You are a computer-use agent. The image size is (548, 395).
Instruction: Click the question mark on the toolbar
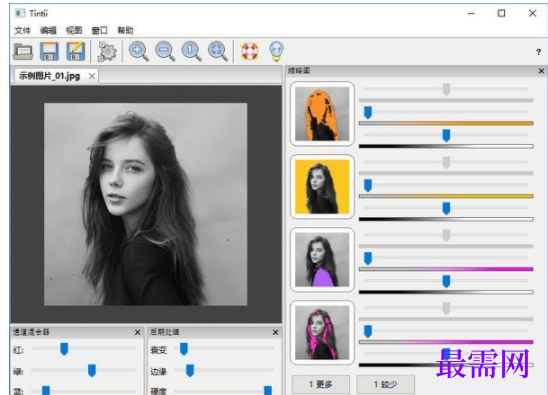point(538,52)
